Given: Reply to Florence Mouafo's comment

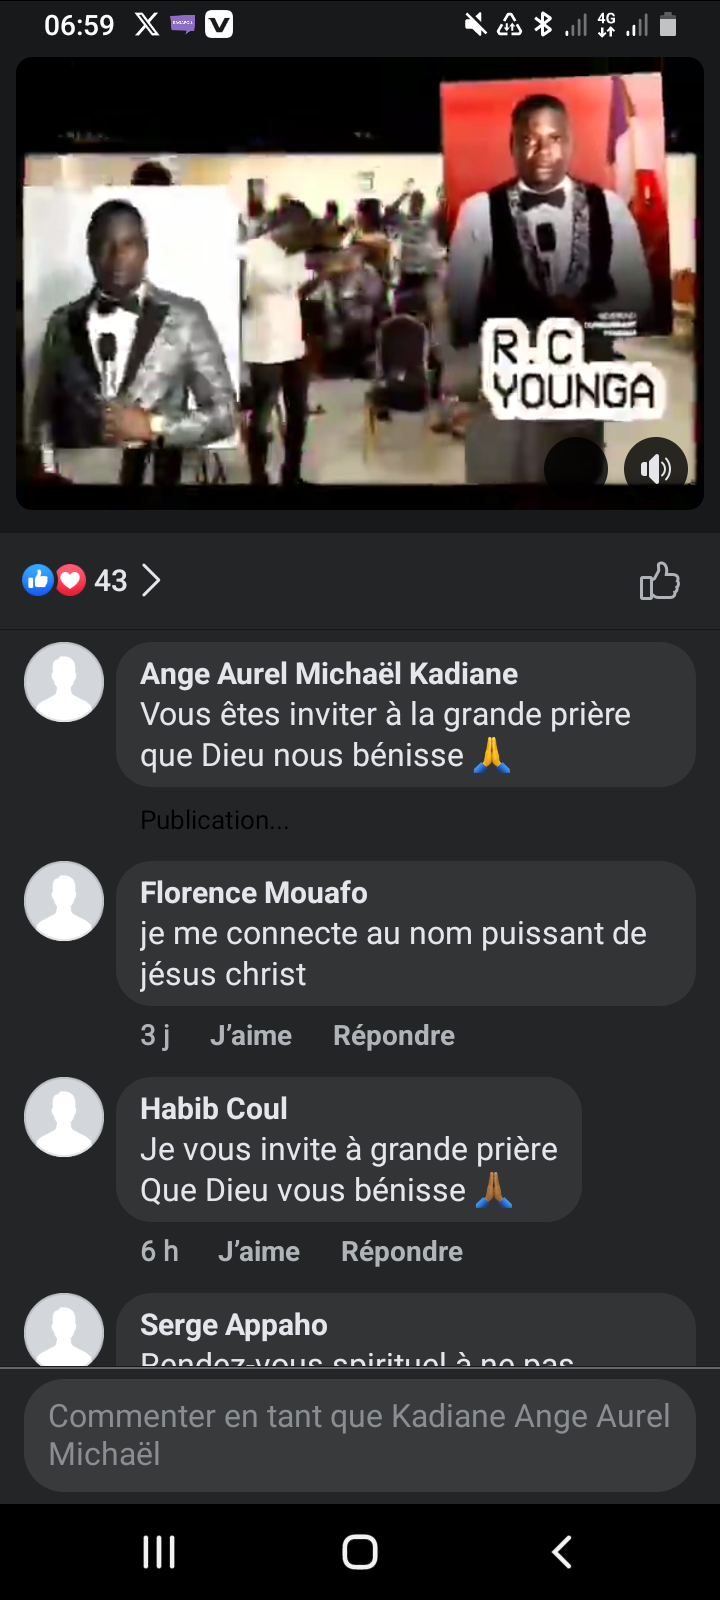Looking at the screenshot, I should (x=393, y=1035).
